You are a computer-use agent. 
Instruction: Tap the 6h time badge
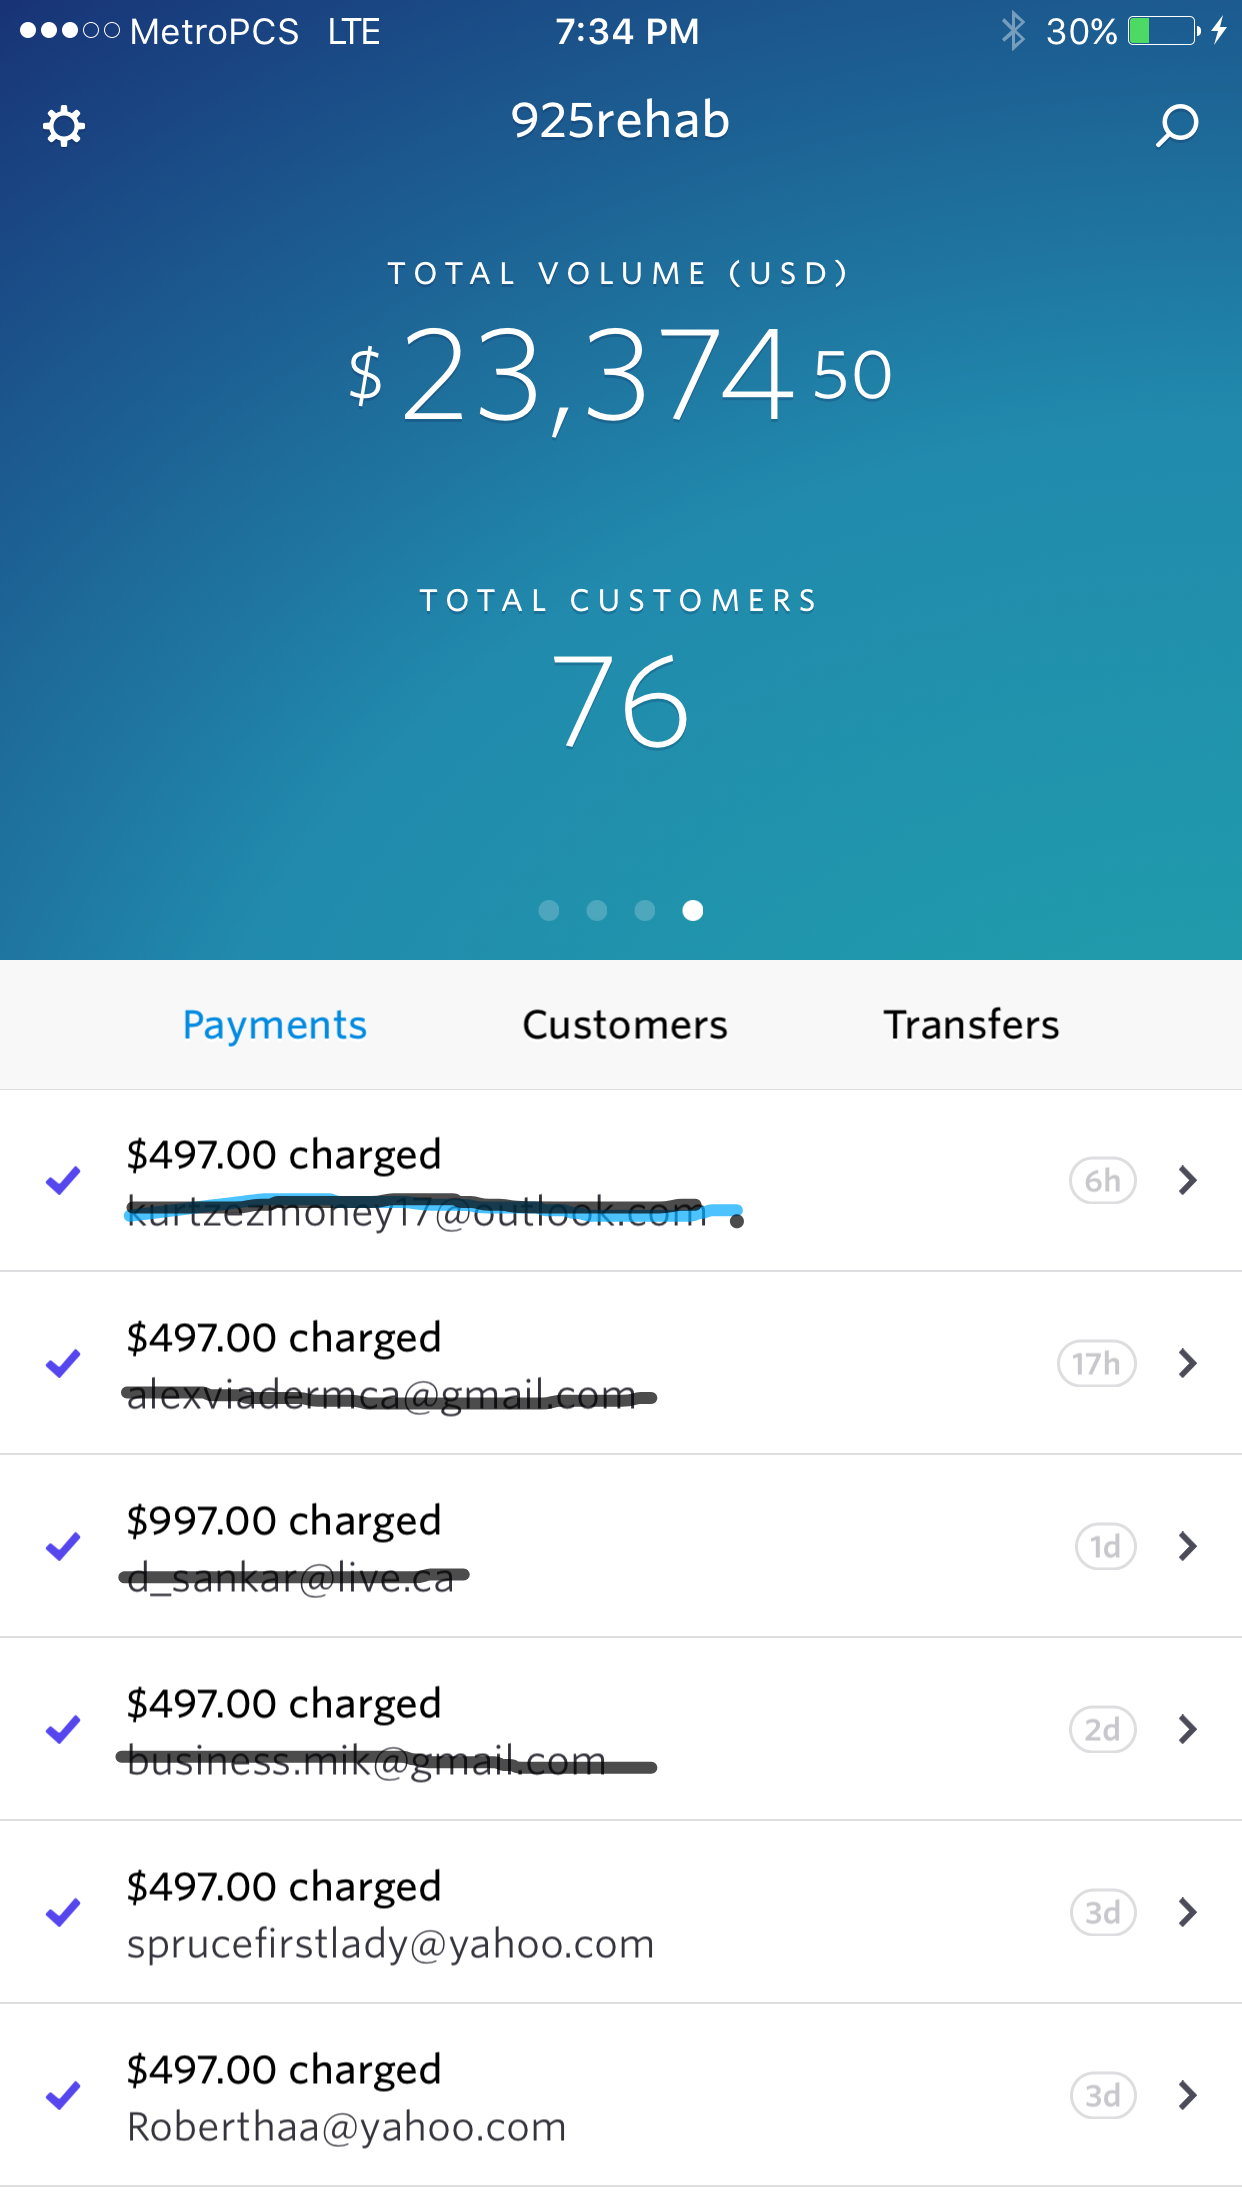pos(1102,1181)
